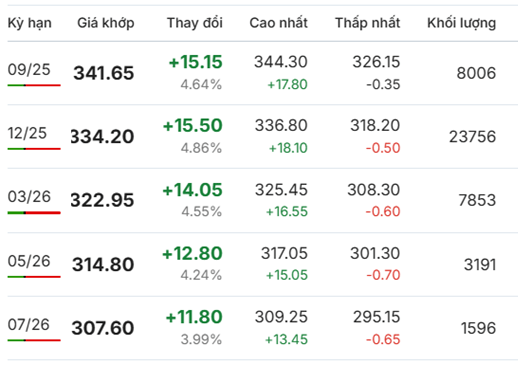This screenshot has height=365, width=518.
Task: Click the +15.50 change value
Action: (x=193, y=125)
